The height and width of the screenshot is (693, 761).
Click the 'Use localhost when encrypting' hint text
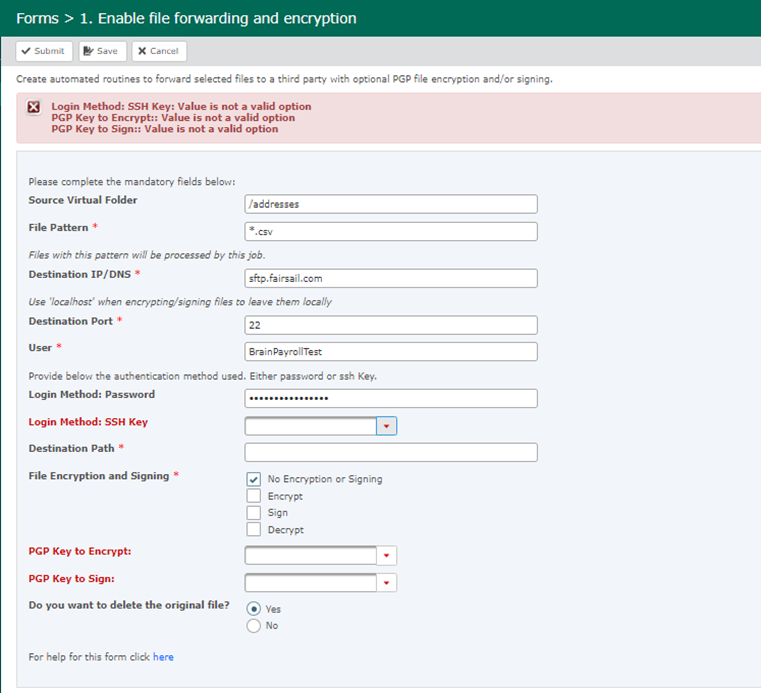[x=180, y=302]
